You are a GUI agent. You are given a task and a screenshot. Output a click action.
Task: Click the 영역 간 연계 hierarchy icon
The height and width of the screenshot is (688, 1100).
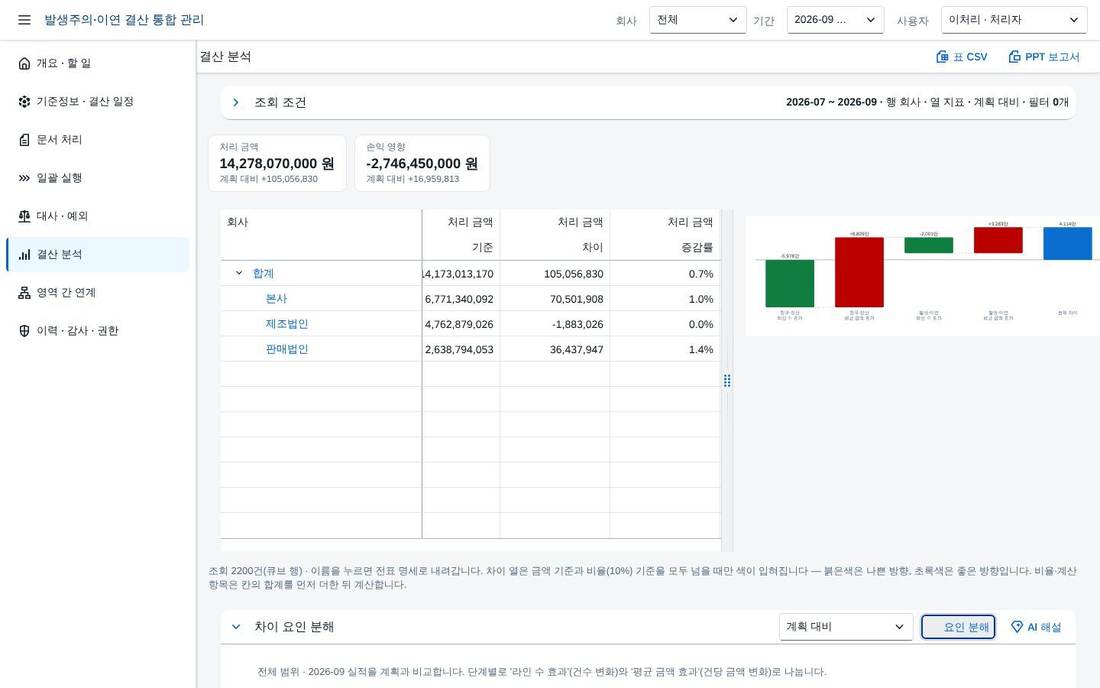pyautogui.click(x=25, y=292)
